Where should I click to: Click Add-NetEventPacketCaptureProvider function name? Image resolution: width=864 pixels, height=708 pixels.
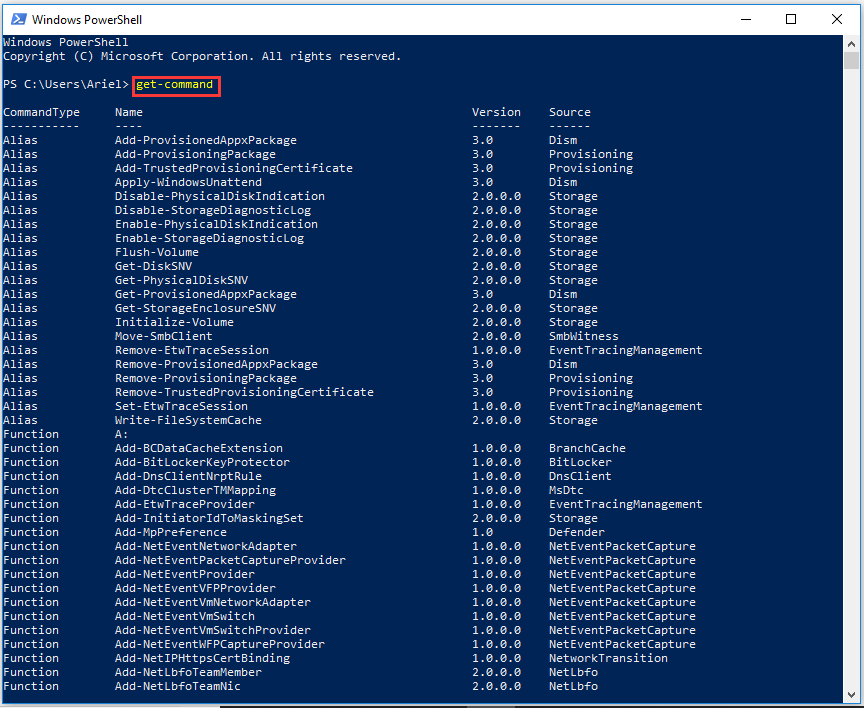pyautogui.click(x=230, y=560)
